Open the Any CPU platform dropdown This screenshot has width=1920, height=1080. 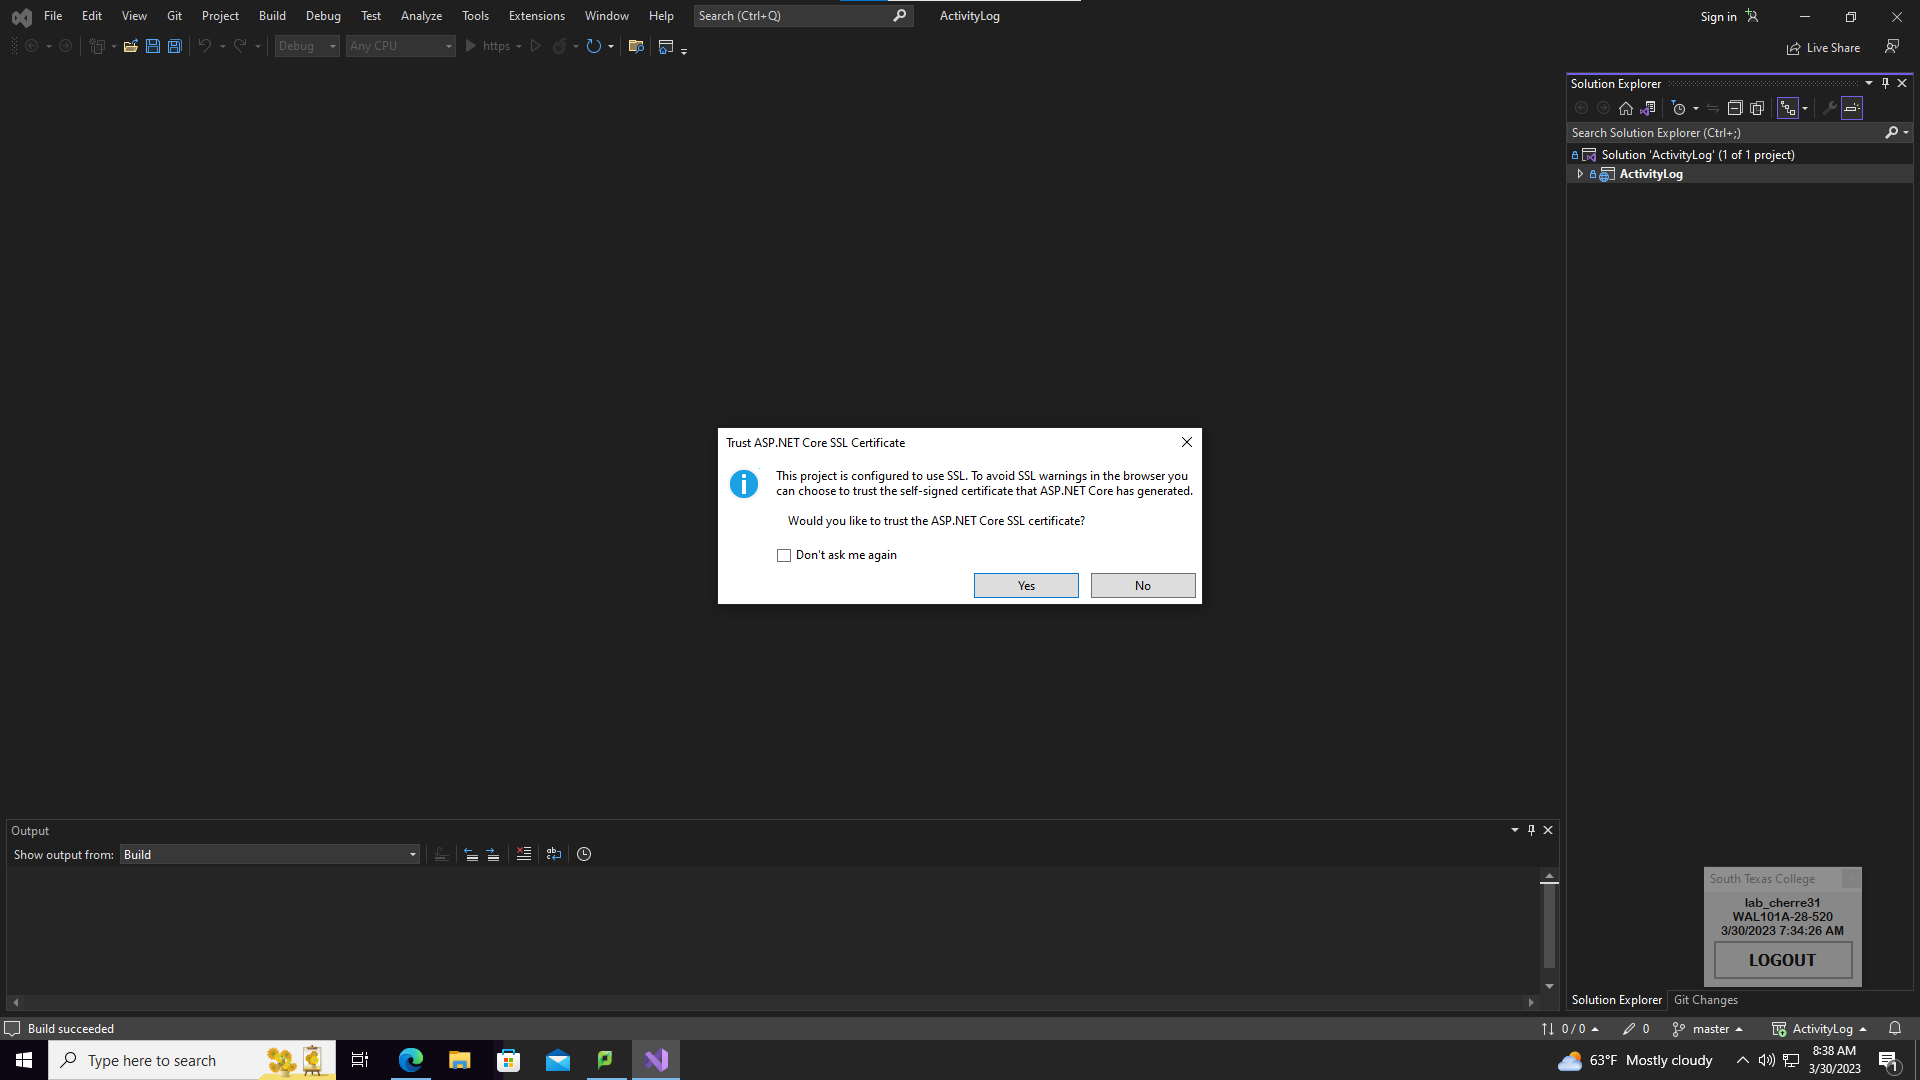[401, 46]
